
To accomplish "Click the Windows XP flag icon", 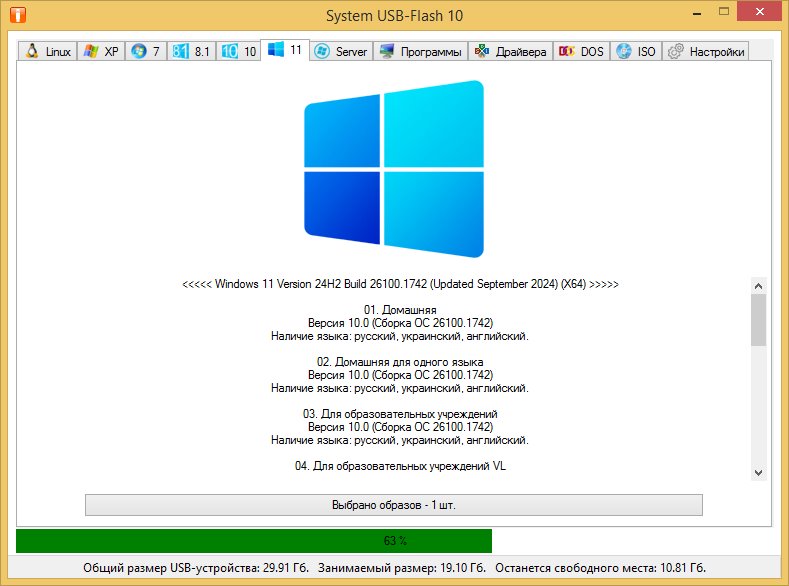I will 91,52.
